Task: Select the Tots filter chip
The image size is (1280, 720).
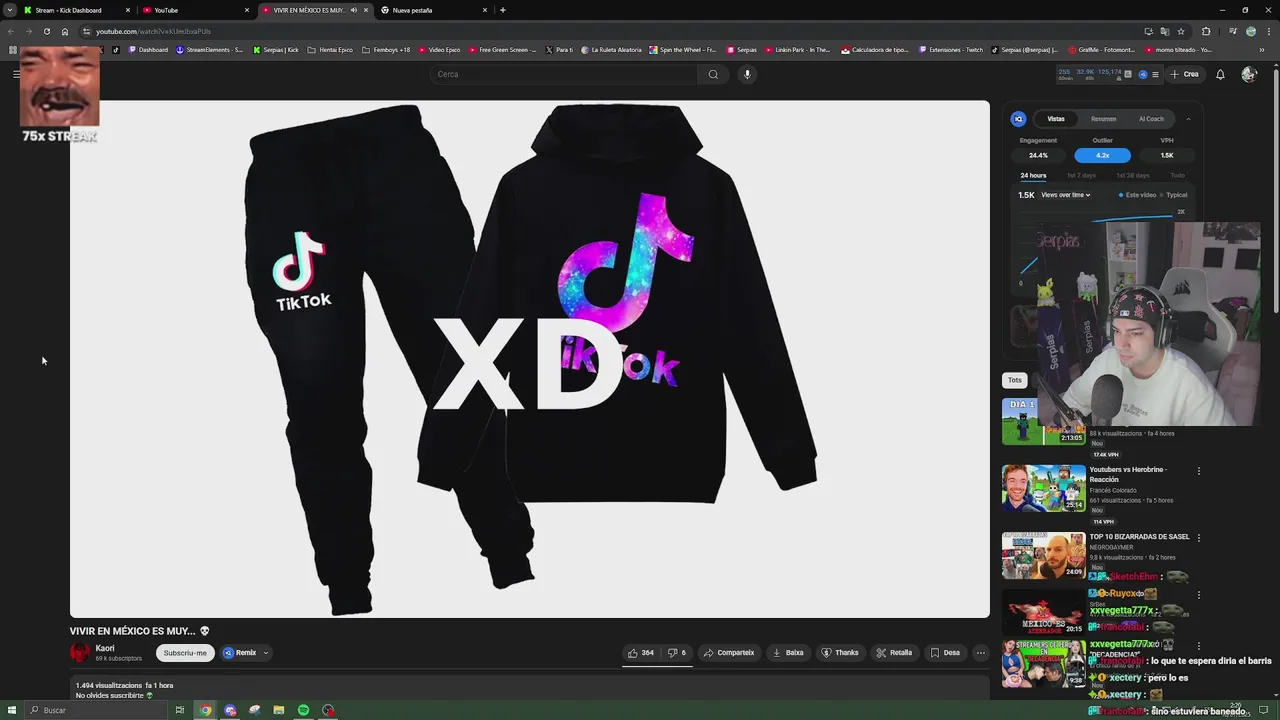Action: pyautogui.click(x=1014, y=380)
